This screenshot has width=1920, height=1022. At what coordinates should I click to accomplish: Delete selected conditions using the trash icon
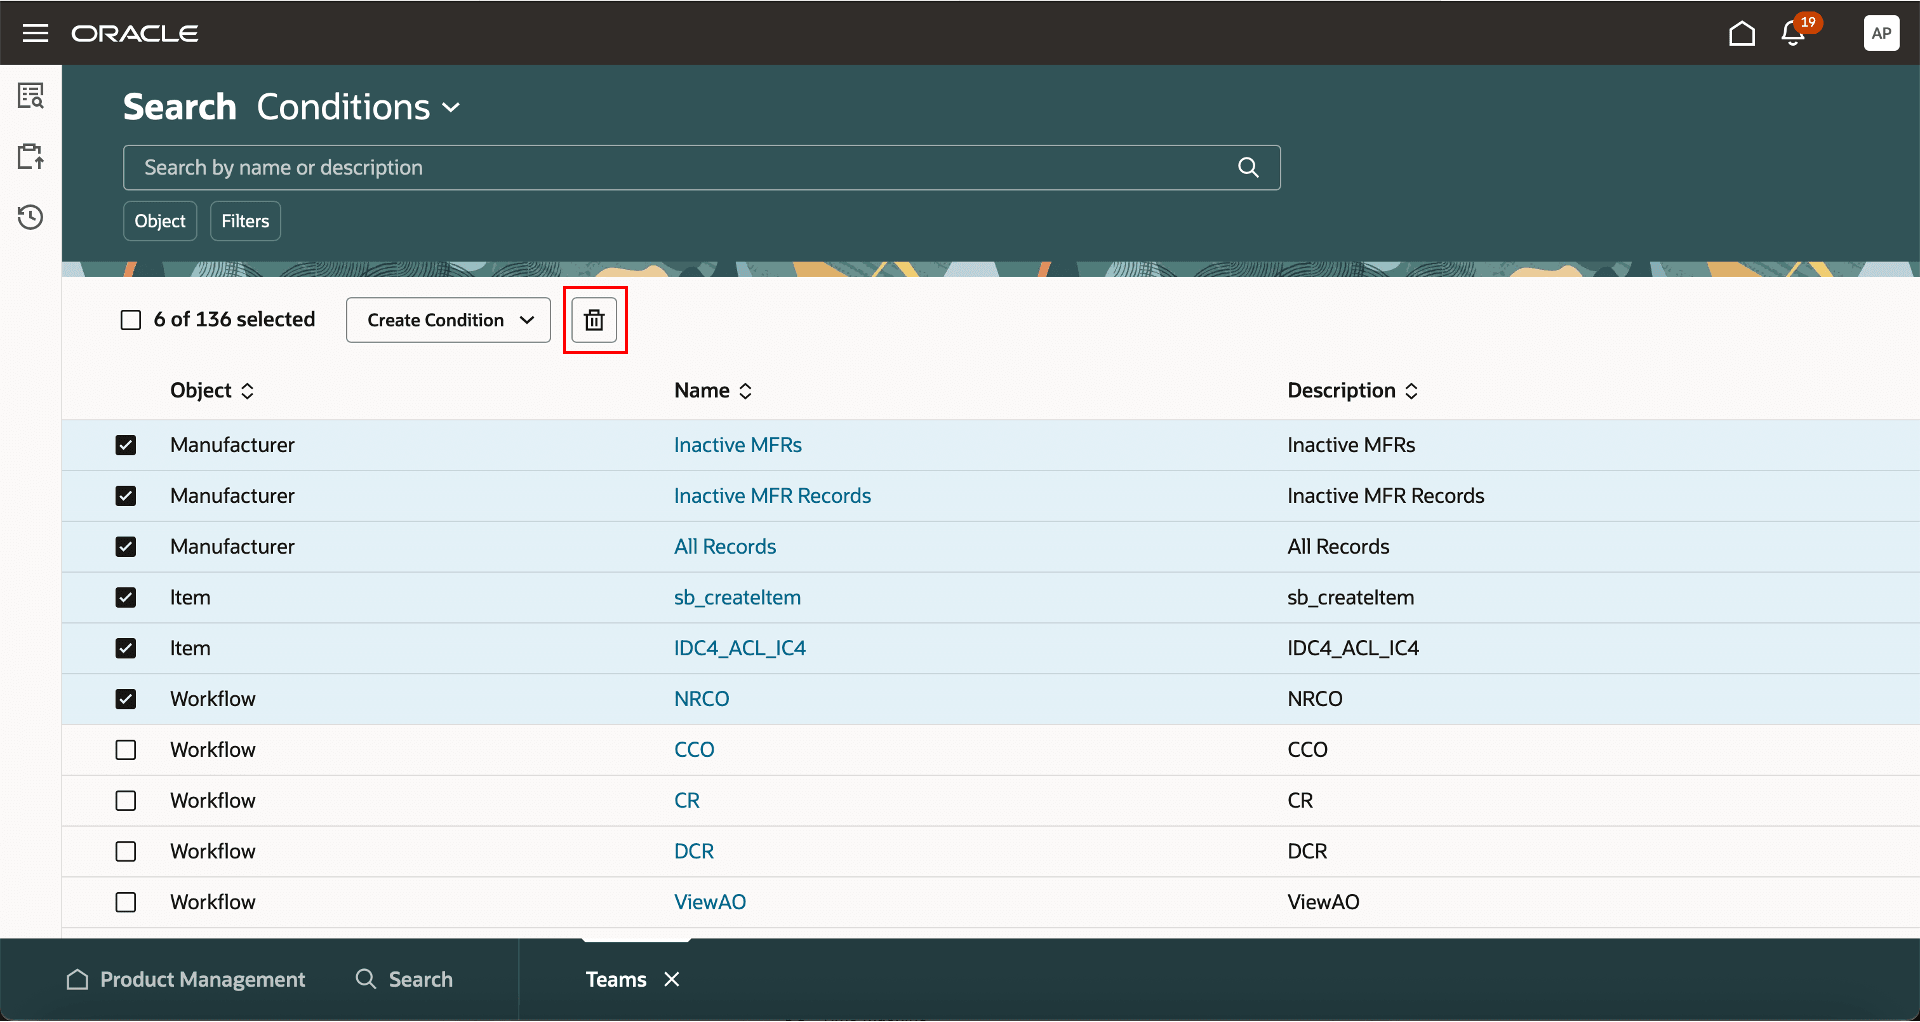595,320
